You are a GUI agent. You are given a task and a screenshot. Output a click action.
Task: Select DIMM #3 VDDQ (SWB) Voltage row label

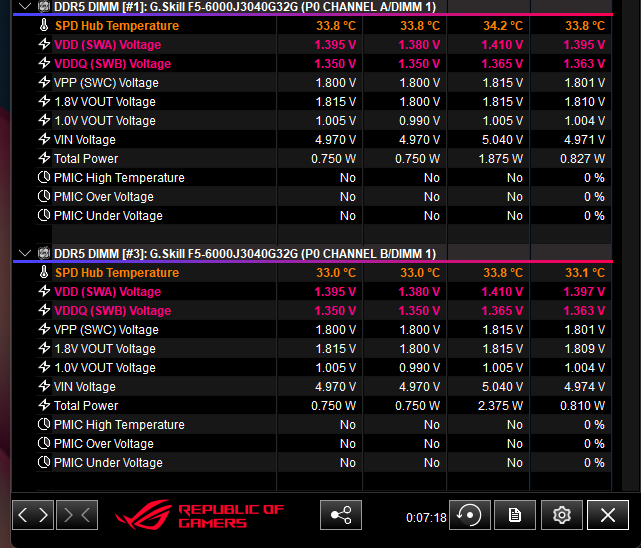(112, 310)
